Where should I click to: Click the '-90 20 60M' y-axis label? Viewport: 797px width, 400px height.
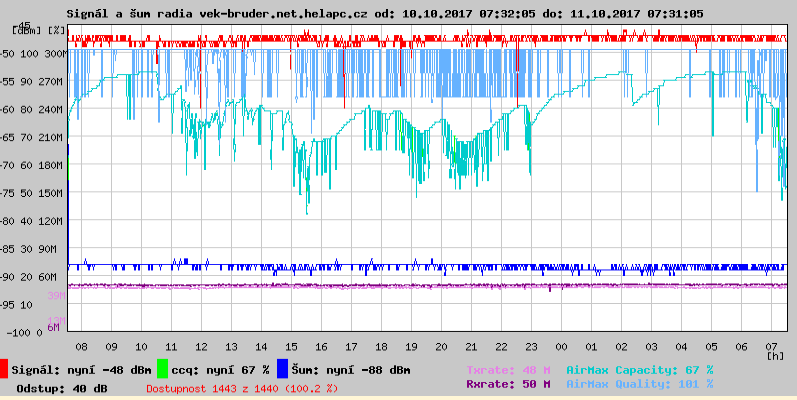[30, 277]
